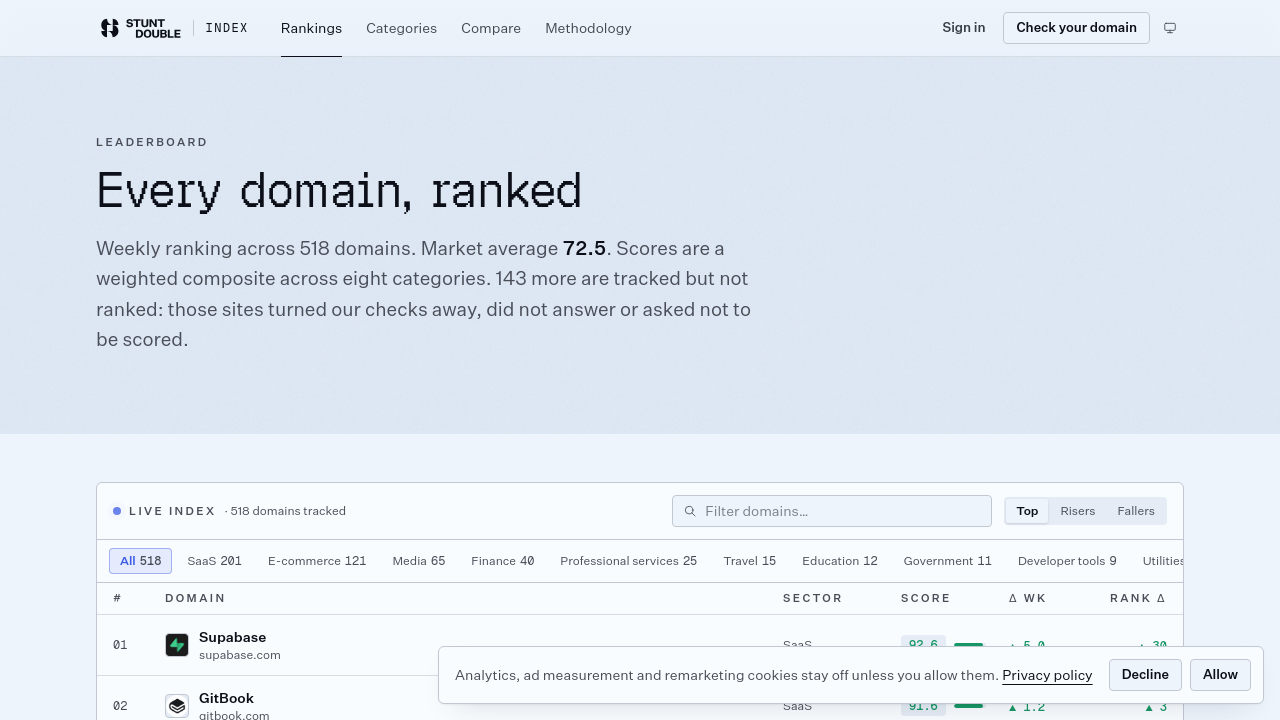Viewport: 1280px width, 720px height.
Task: Click the Stunt Double logo icon
Action: tap(110, 28)
